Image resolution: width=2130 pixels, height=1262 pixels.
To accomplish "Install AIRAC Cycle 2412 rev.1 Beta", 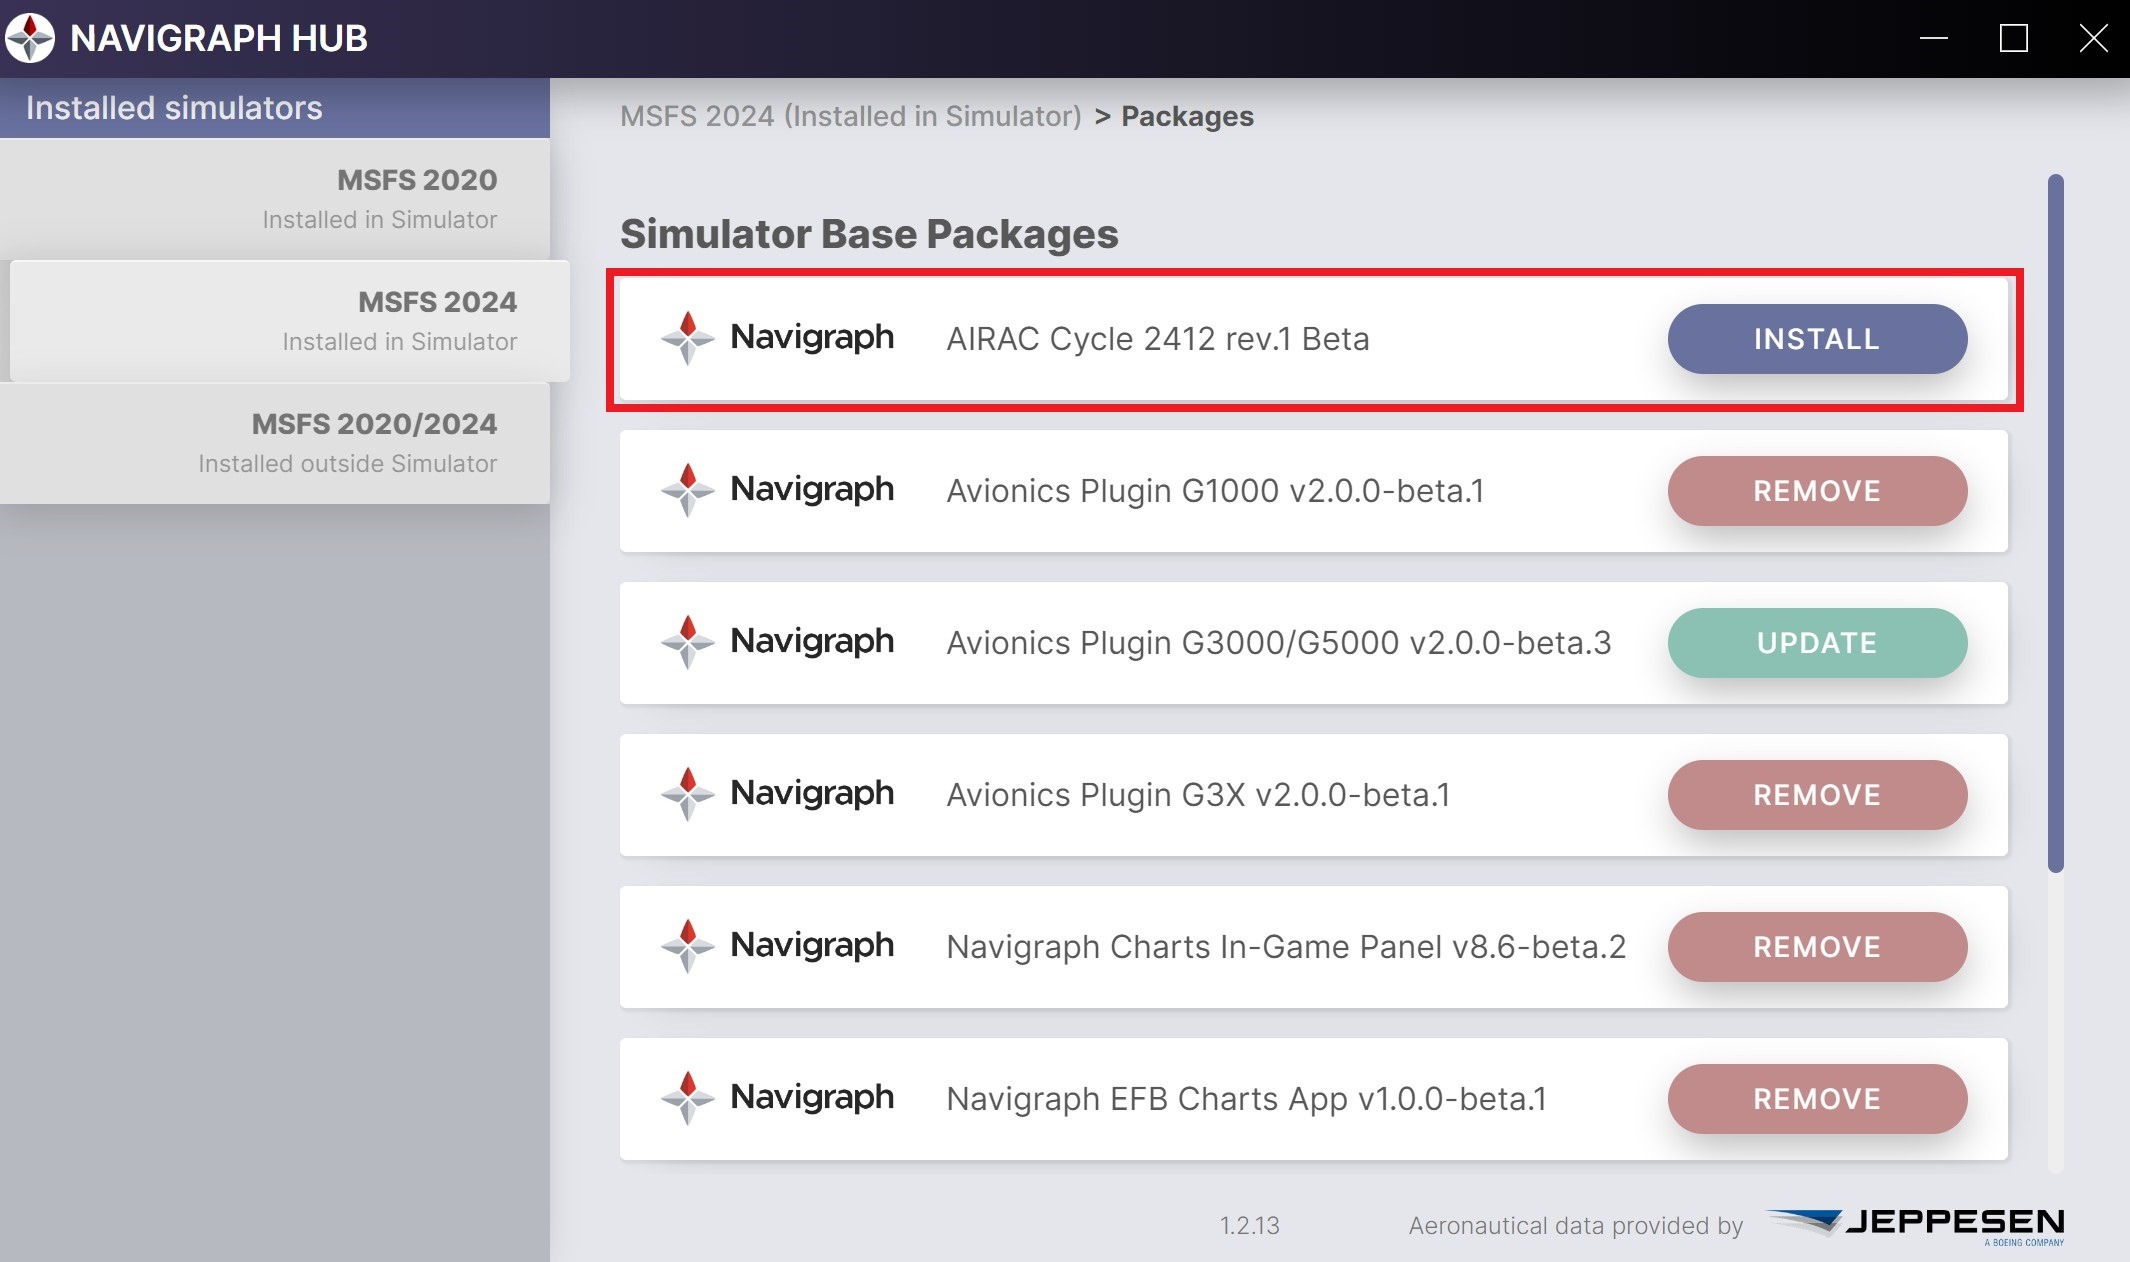I will tap(1817, 339).
